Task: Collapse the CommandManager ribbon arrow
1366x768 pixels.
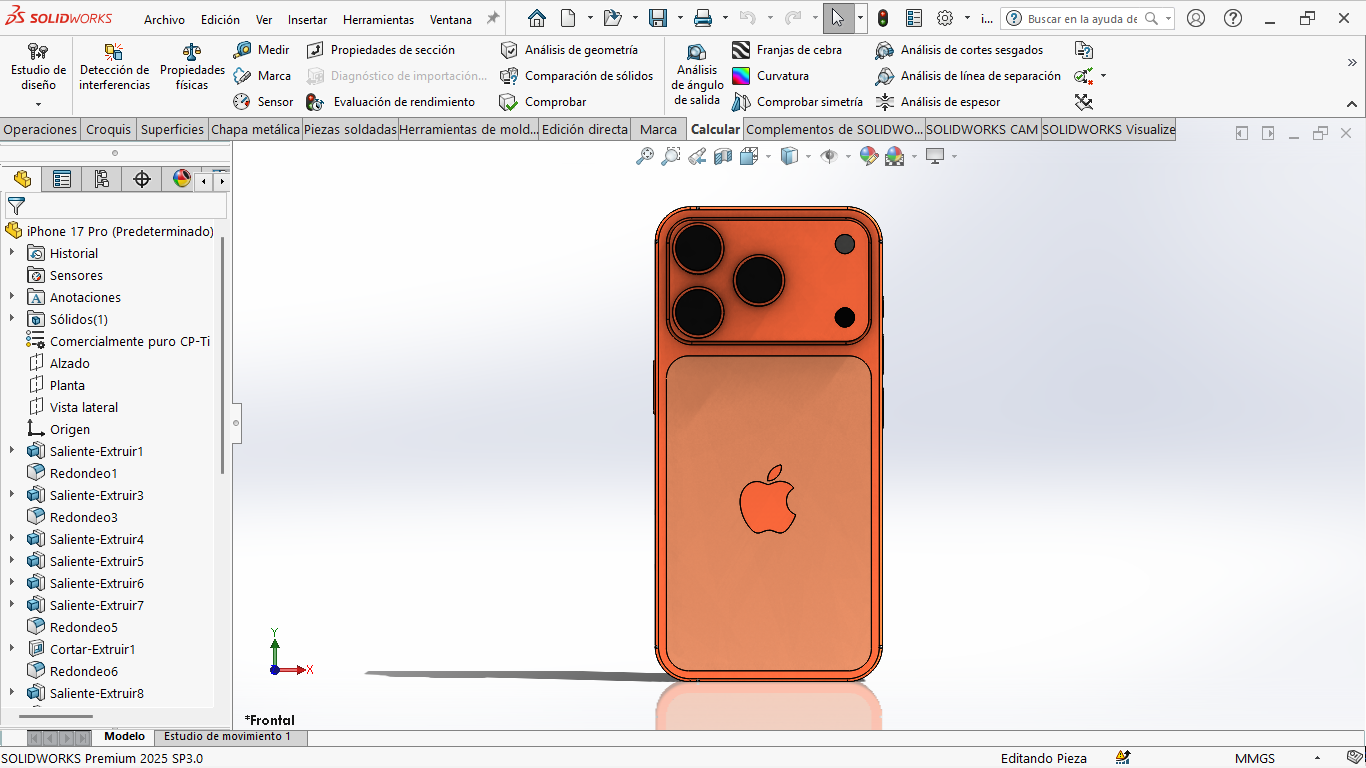Action: pos(1352,103)
